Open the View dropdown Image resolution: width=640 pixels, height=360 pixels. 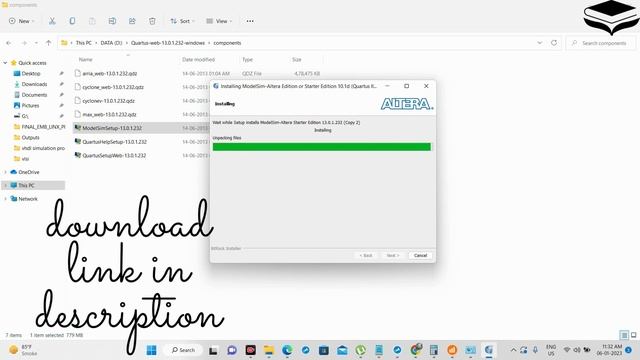tap(219, 21)
